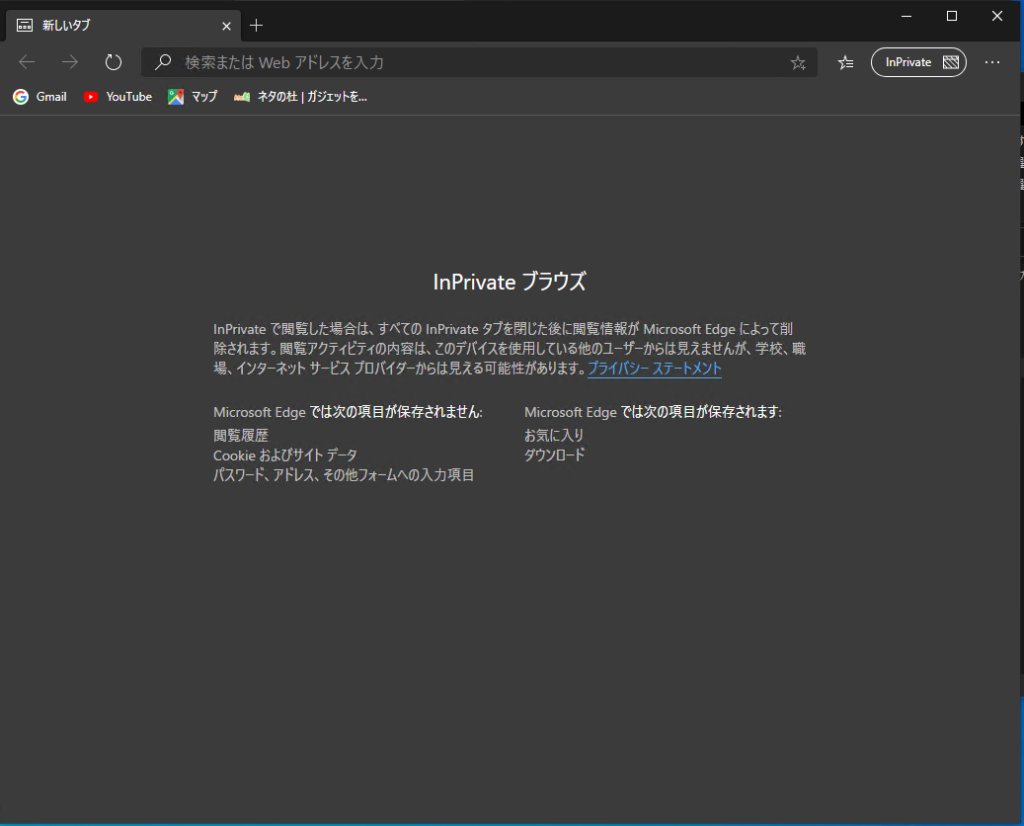
Task: Click the search magnifier icon in address bar
Action: [x=163, y=62]
